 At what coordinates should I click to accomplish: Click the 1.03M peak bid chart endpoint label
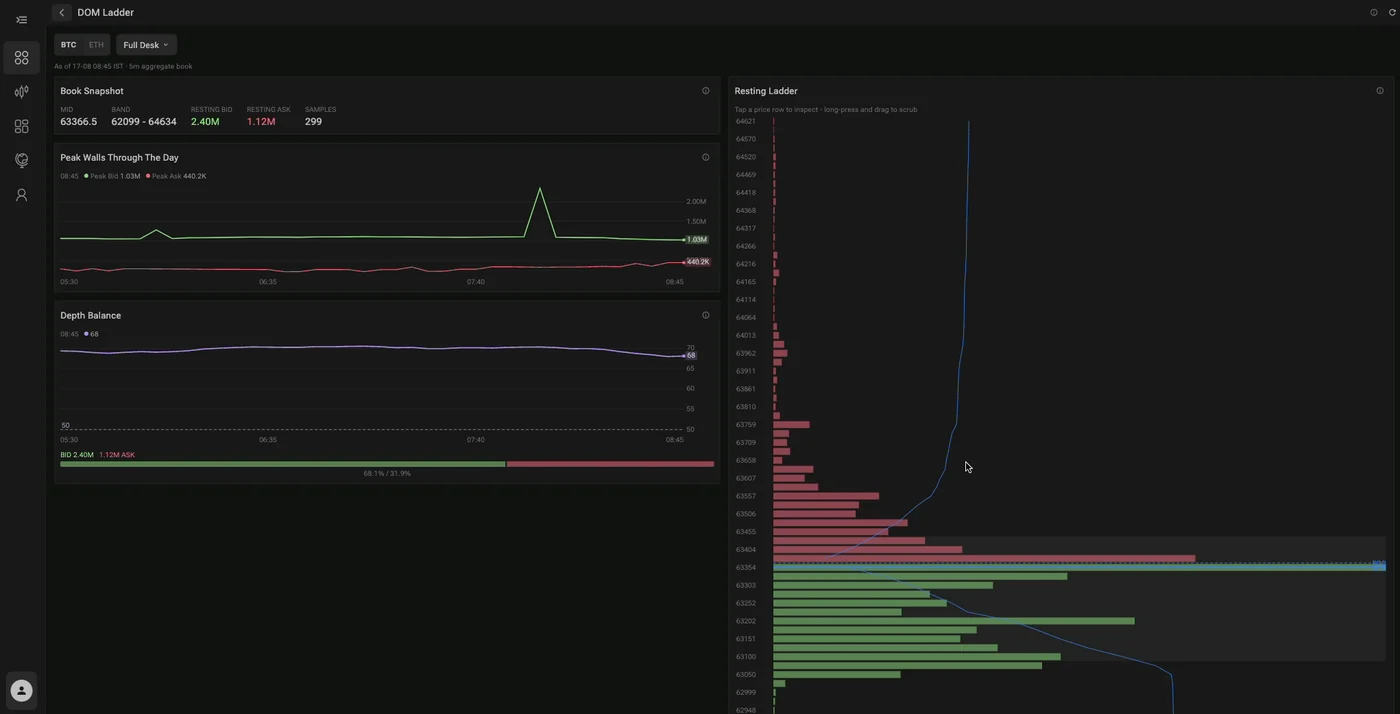pos(697,240)
